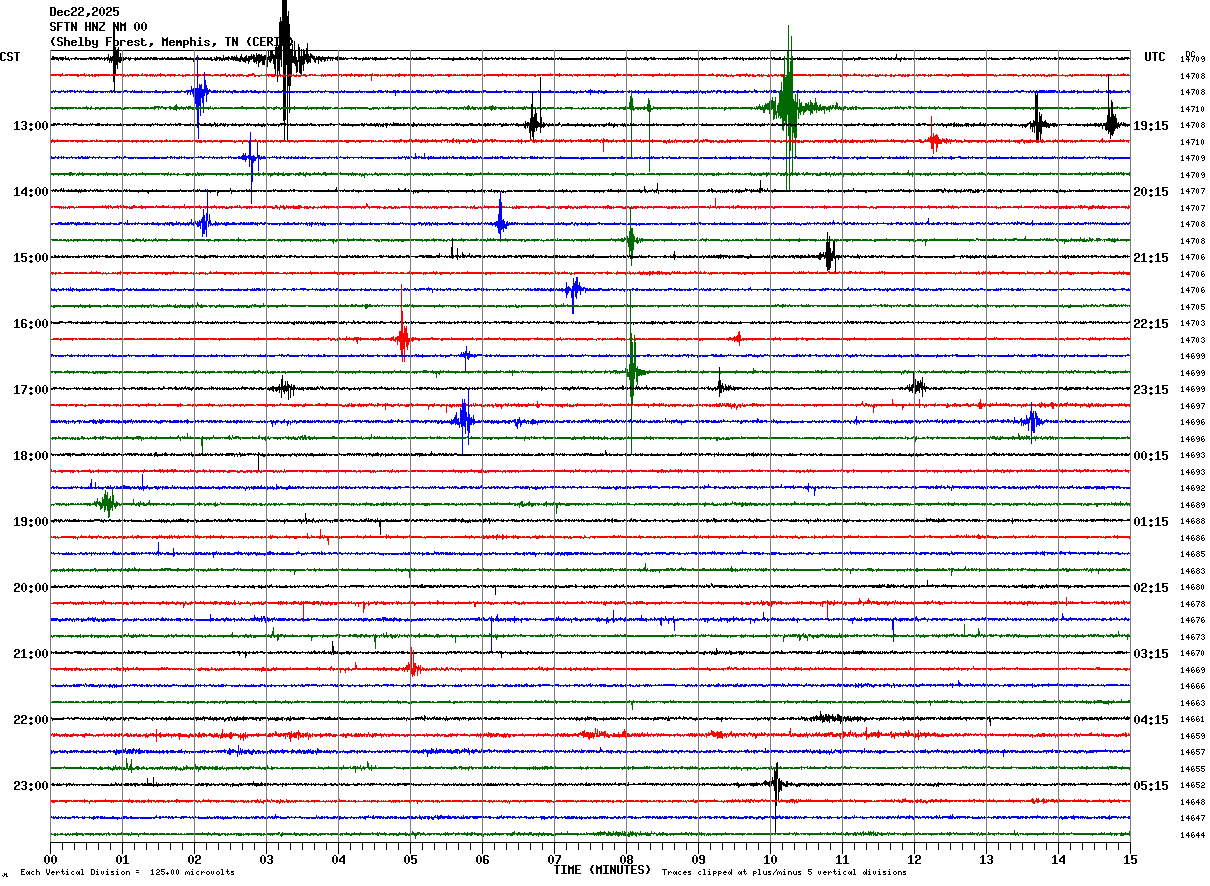Click minute tick label '06' on time axis
The width and height of the screenshot is (1210, 886).
[482, 859]
